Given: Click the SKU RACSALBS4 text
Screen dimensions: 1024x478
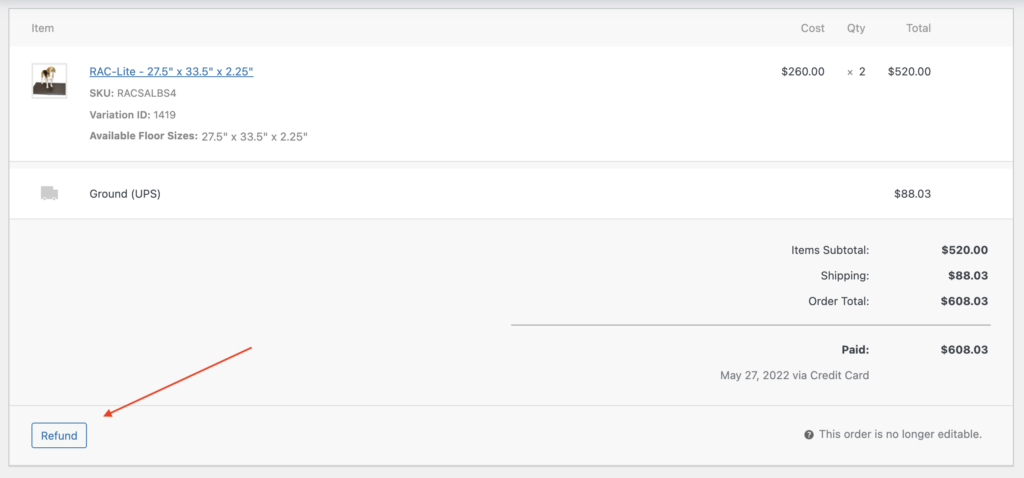Looking at the screenshot, I should click(x=133, y=93).
